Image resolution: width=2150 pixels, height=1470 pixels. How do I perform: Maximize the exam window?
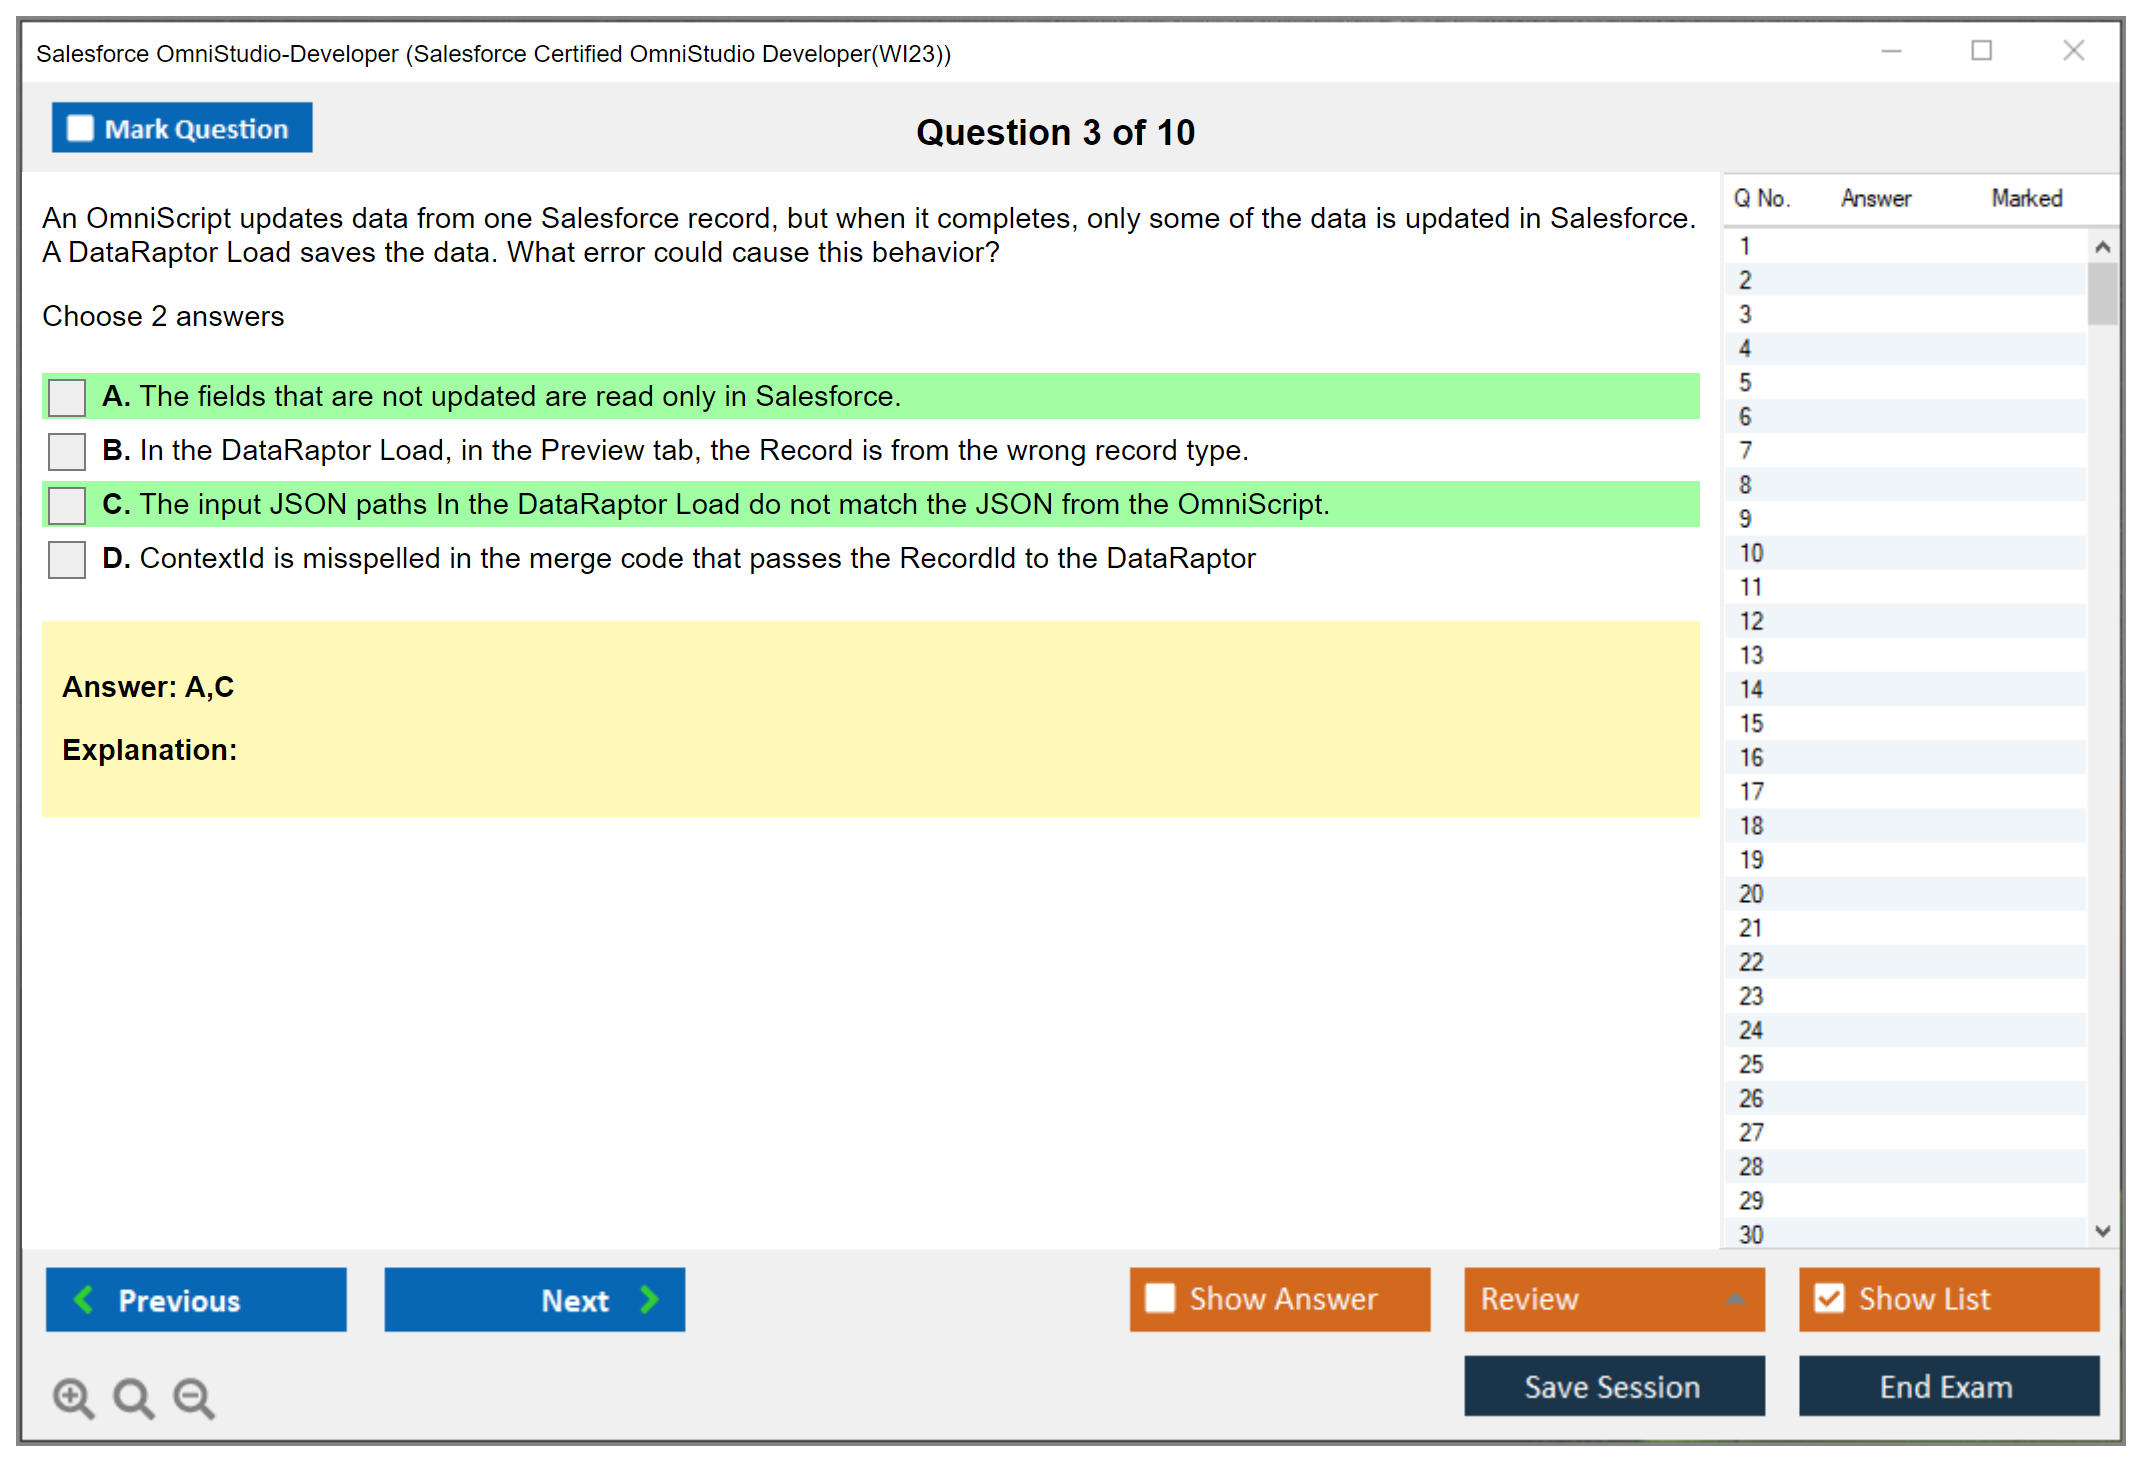[1981, 51]
